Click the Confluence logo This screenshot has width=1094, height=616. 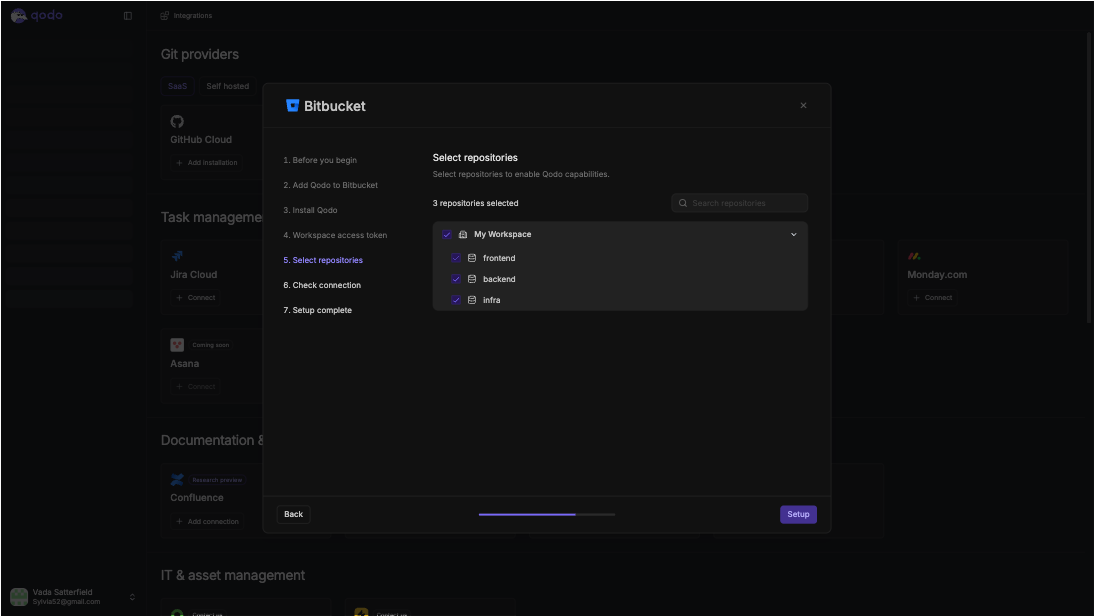(177, 479)
